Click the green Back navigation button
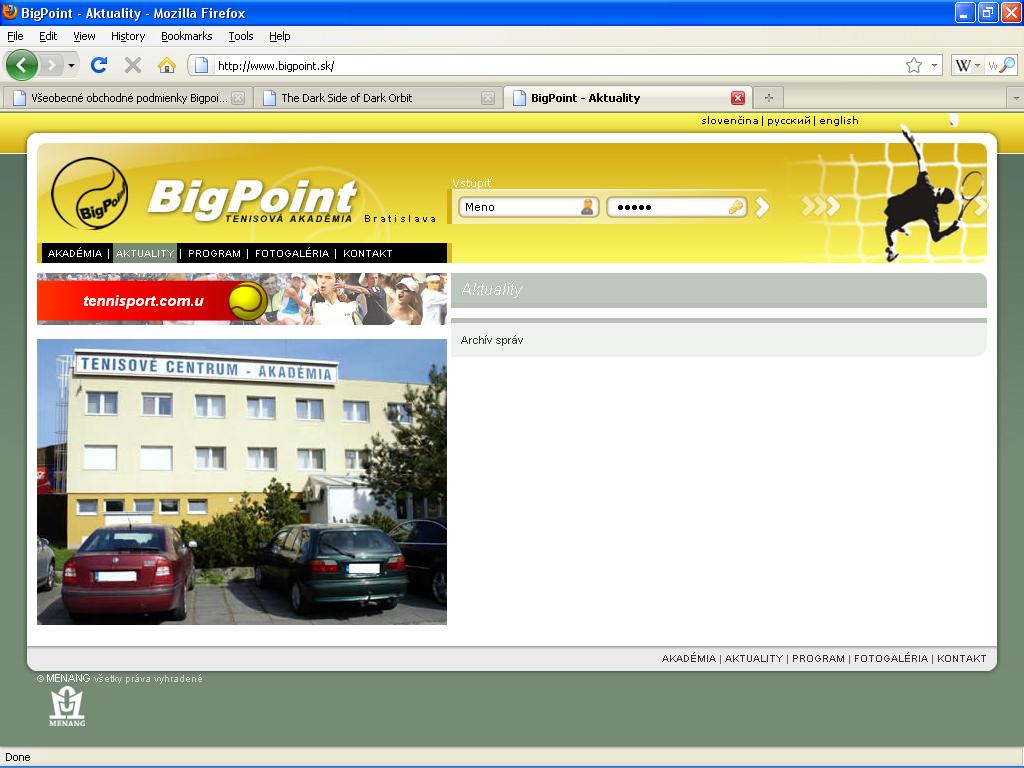 click(22, 65)
